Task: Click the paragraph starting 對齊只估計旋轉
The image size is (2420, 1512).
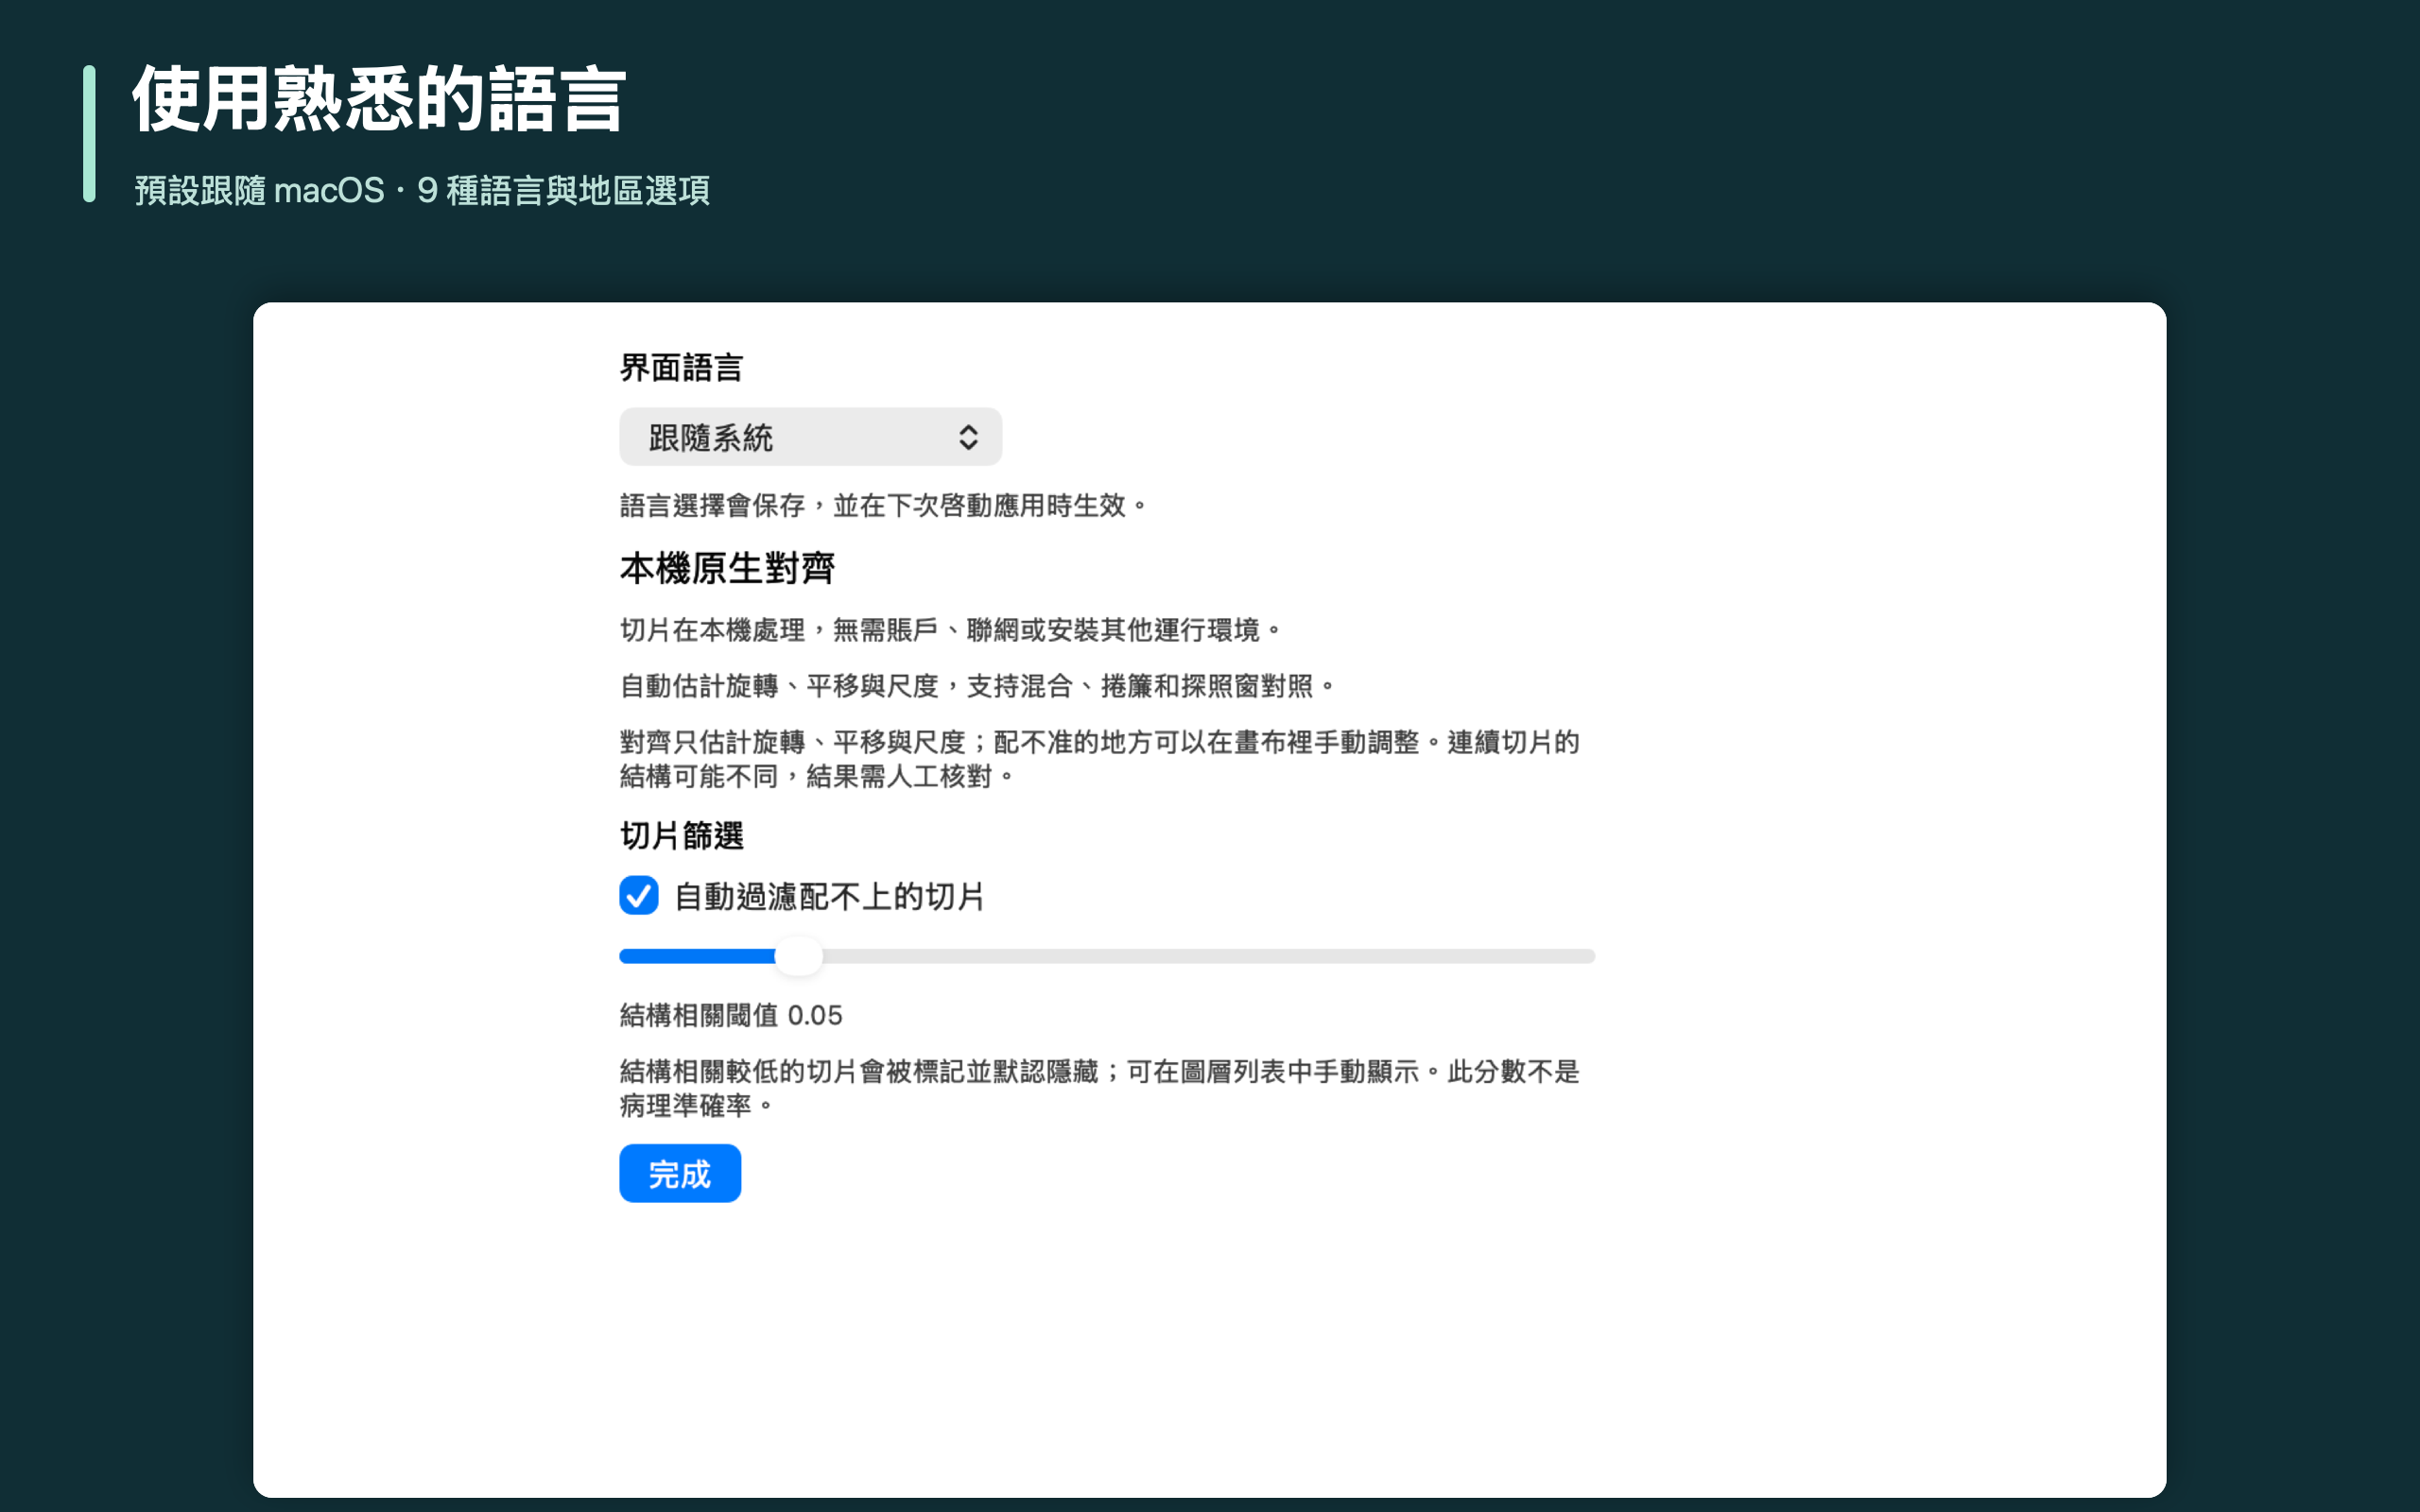Action: click(1099, 759)
